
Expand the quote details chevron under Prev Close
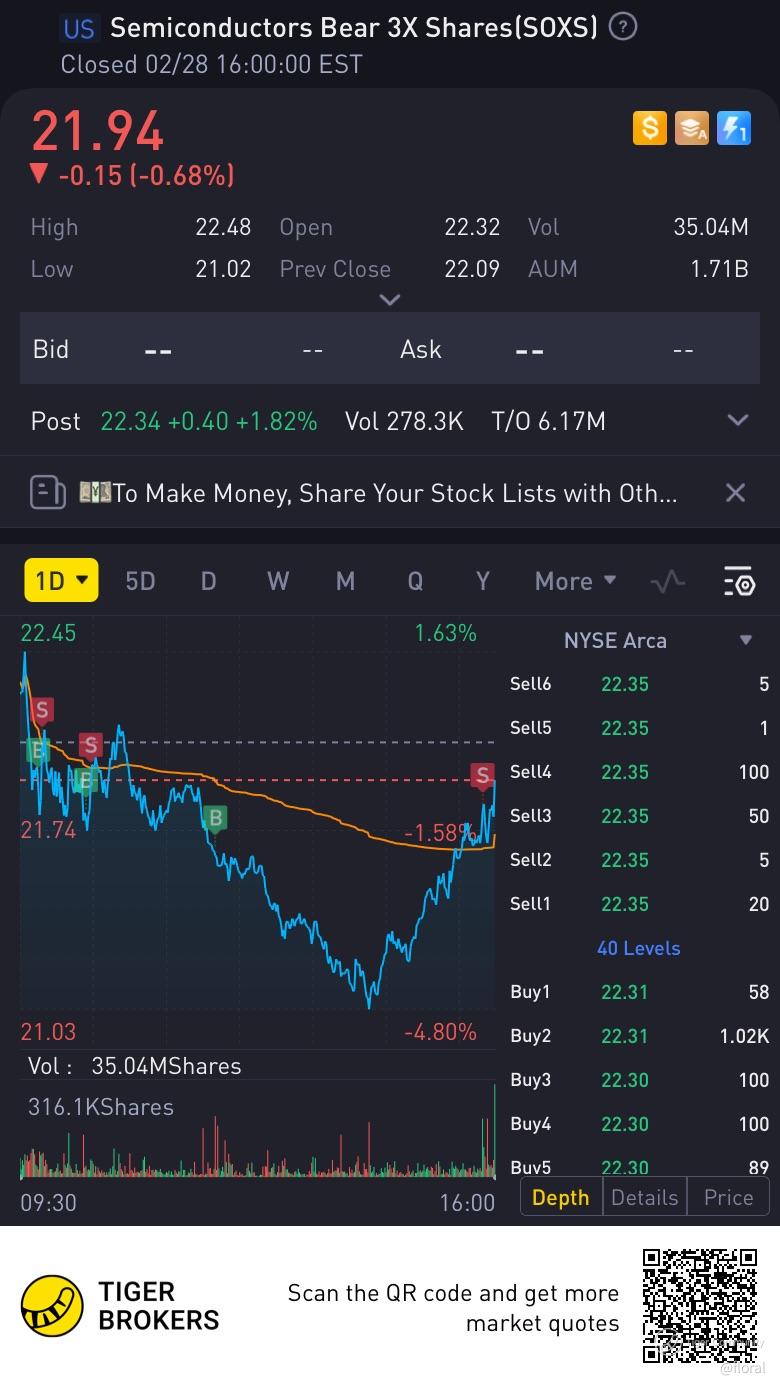[x=390, y=299]
